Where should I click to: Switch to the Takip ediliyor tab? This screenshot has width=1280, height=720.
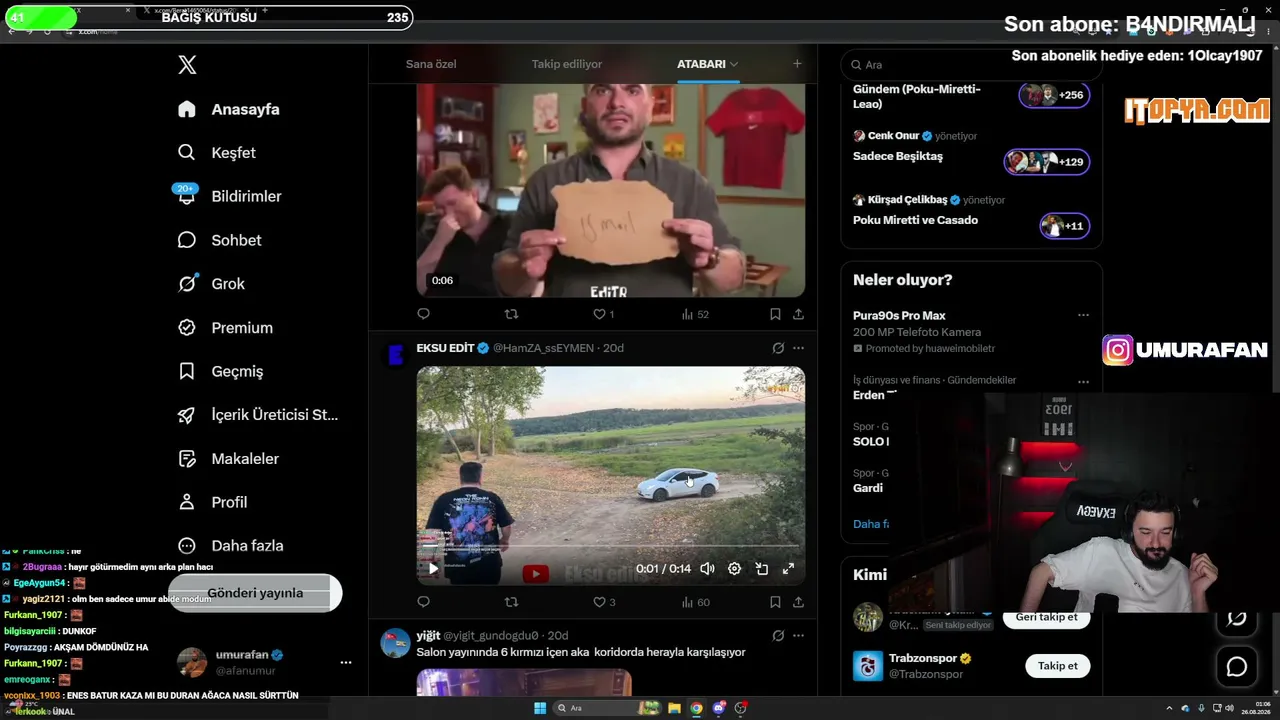[567, 64]
